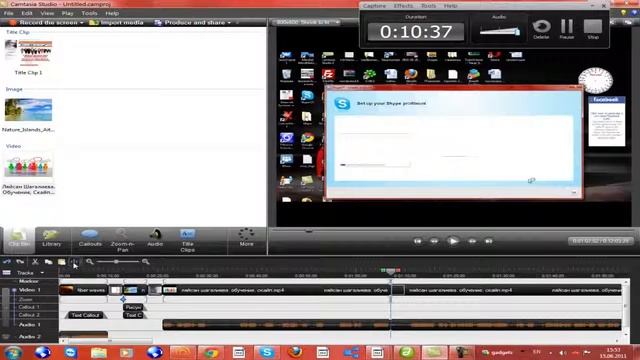Screen dimensions: 640x360
Task: Click the Paste icon on timeline toolbar
Action: click(x=62, y=262)
